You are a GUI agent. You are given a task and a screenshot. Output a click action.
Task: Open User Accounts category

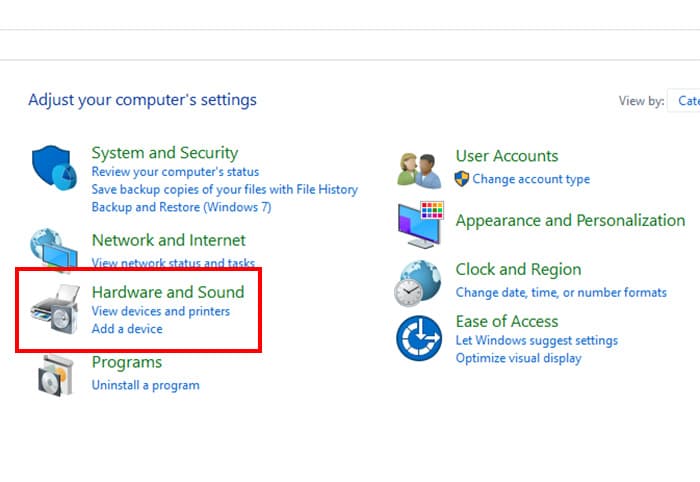coord(507,156)
